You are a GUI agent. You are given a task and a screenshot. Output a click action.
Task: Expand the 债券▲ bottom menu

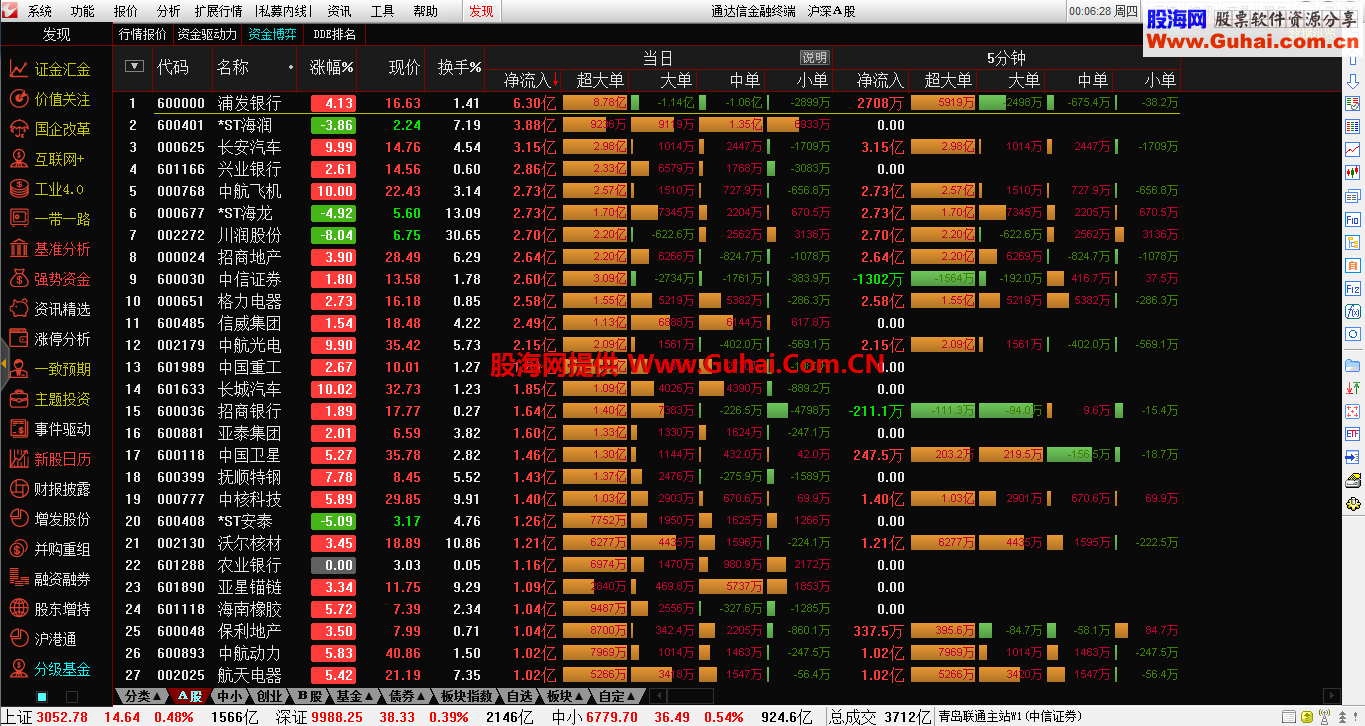click(x=406, y=696)
